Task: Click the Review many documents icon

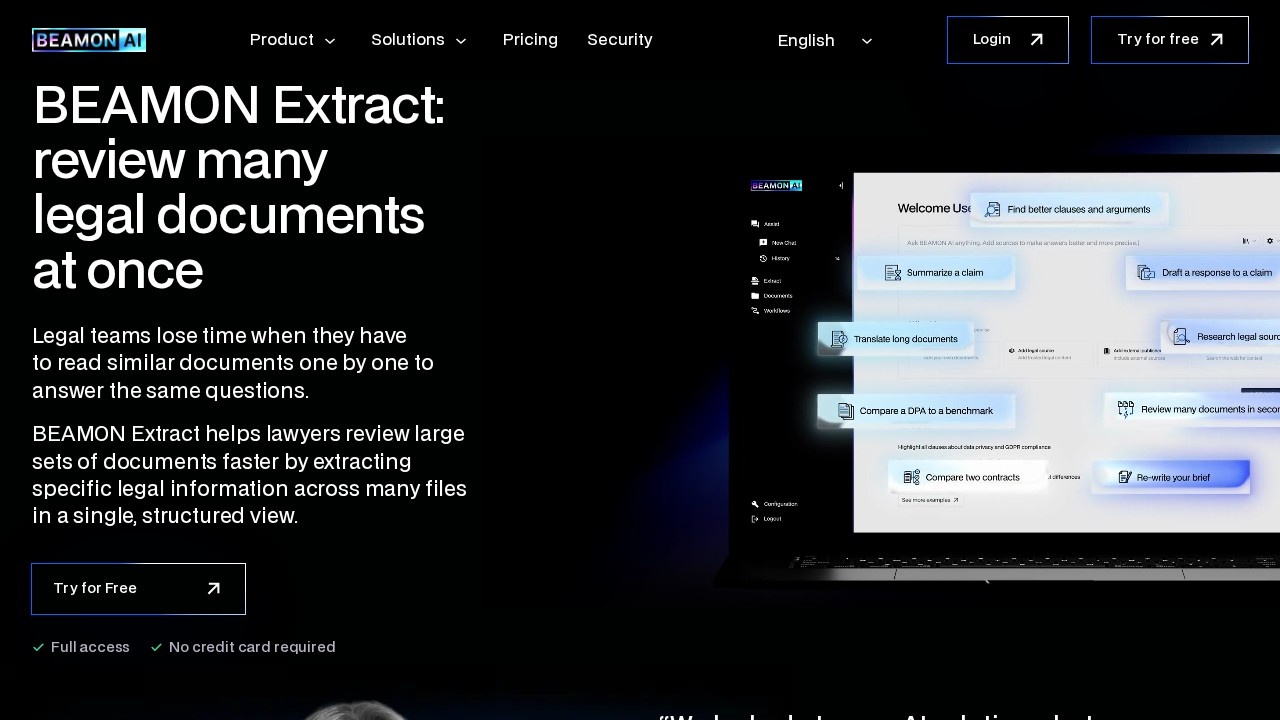Action: (x=1126, y=409)
